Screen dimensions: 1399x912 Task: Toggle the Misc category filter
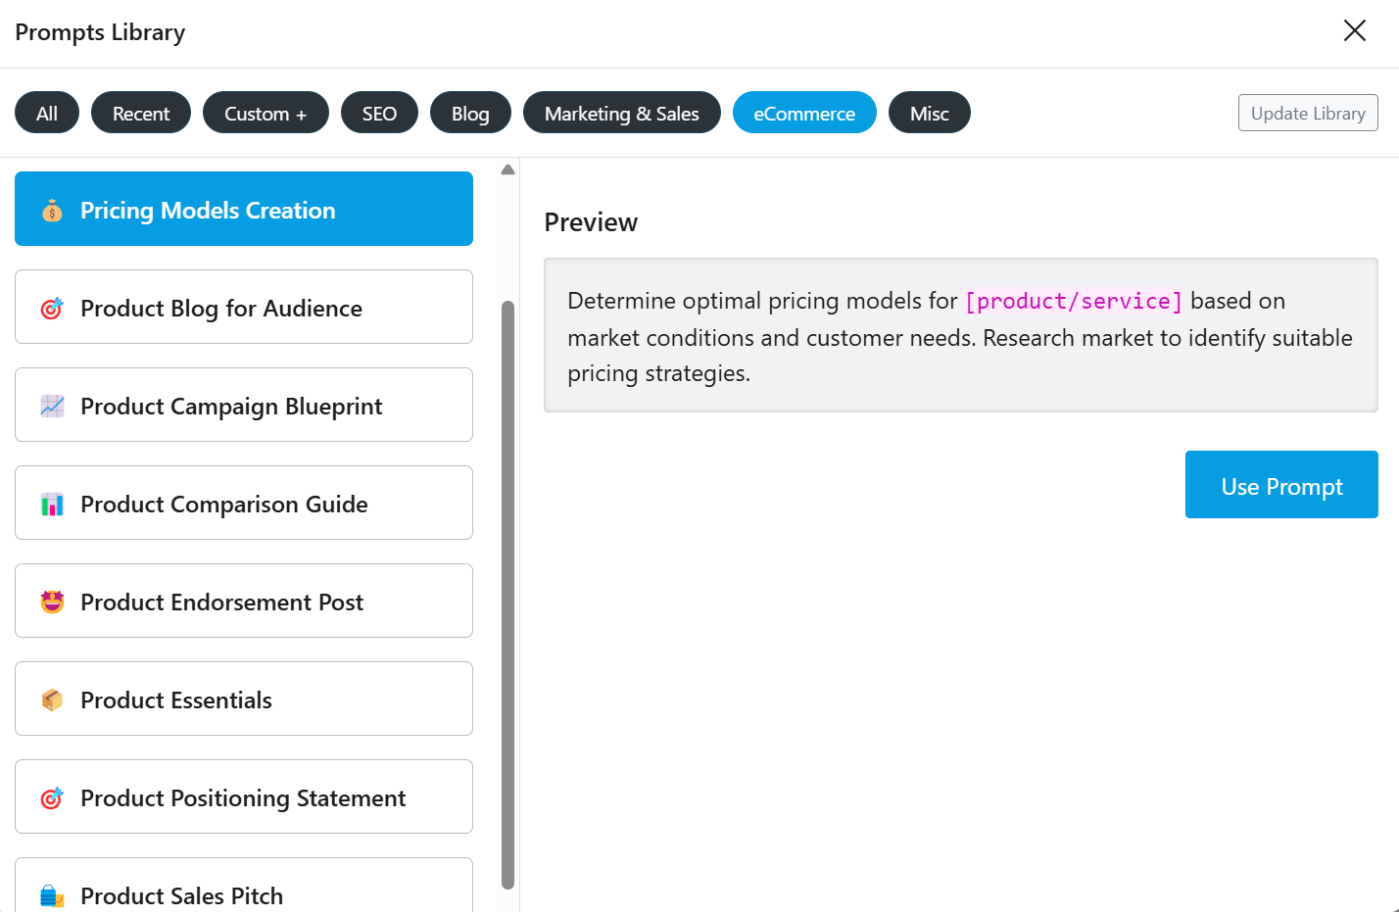929,112
